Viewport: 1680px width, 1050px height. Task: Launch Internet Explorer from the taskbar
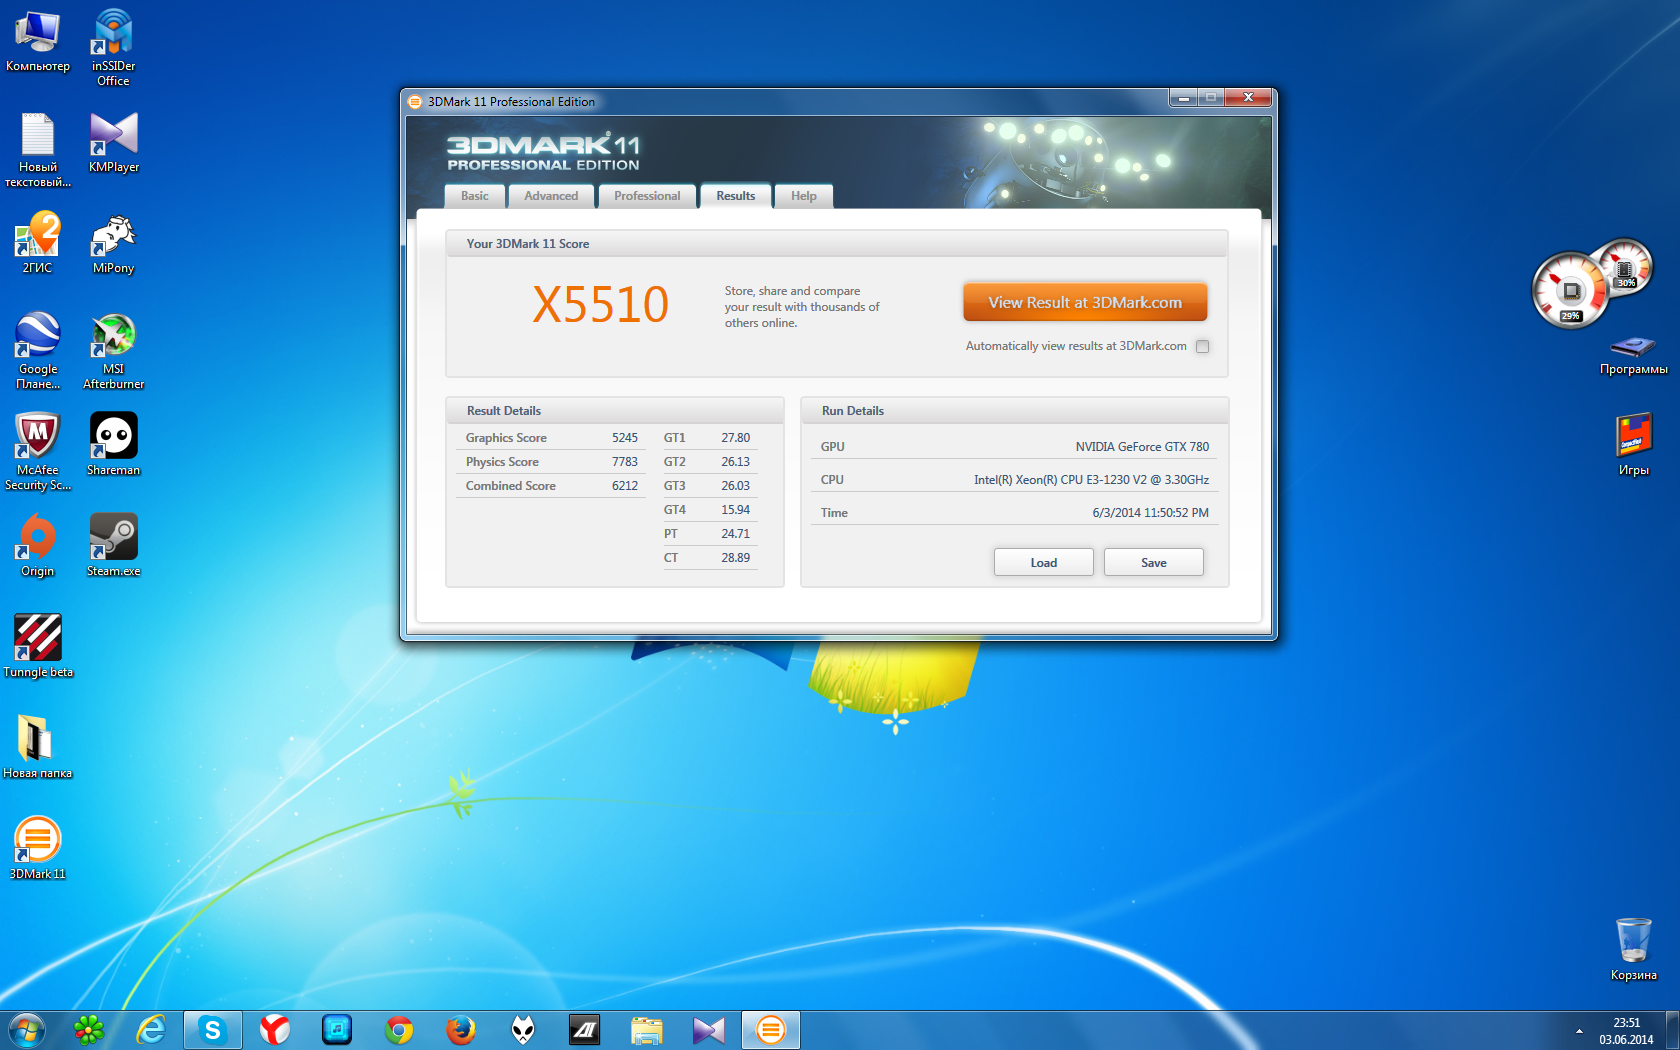pyautogui.click(x=151, y=1030)
